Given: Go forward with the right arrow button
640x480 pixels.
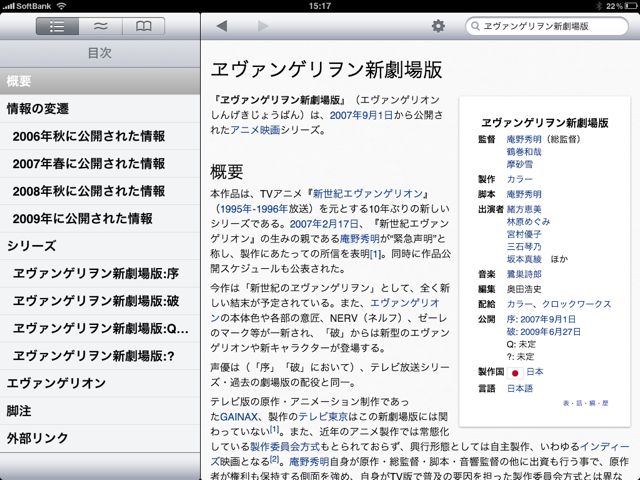Looking at the screenshot, I should (263, 26).
